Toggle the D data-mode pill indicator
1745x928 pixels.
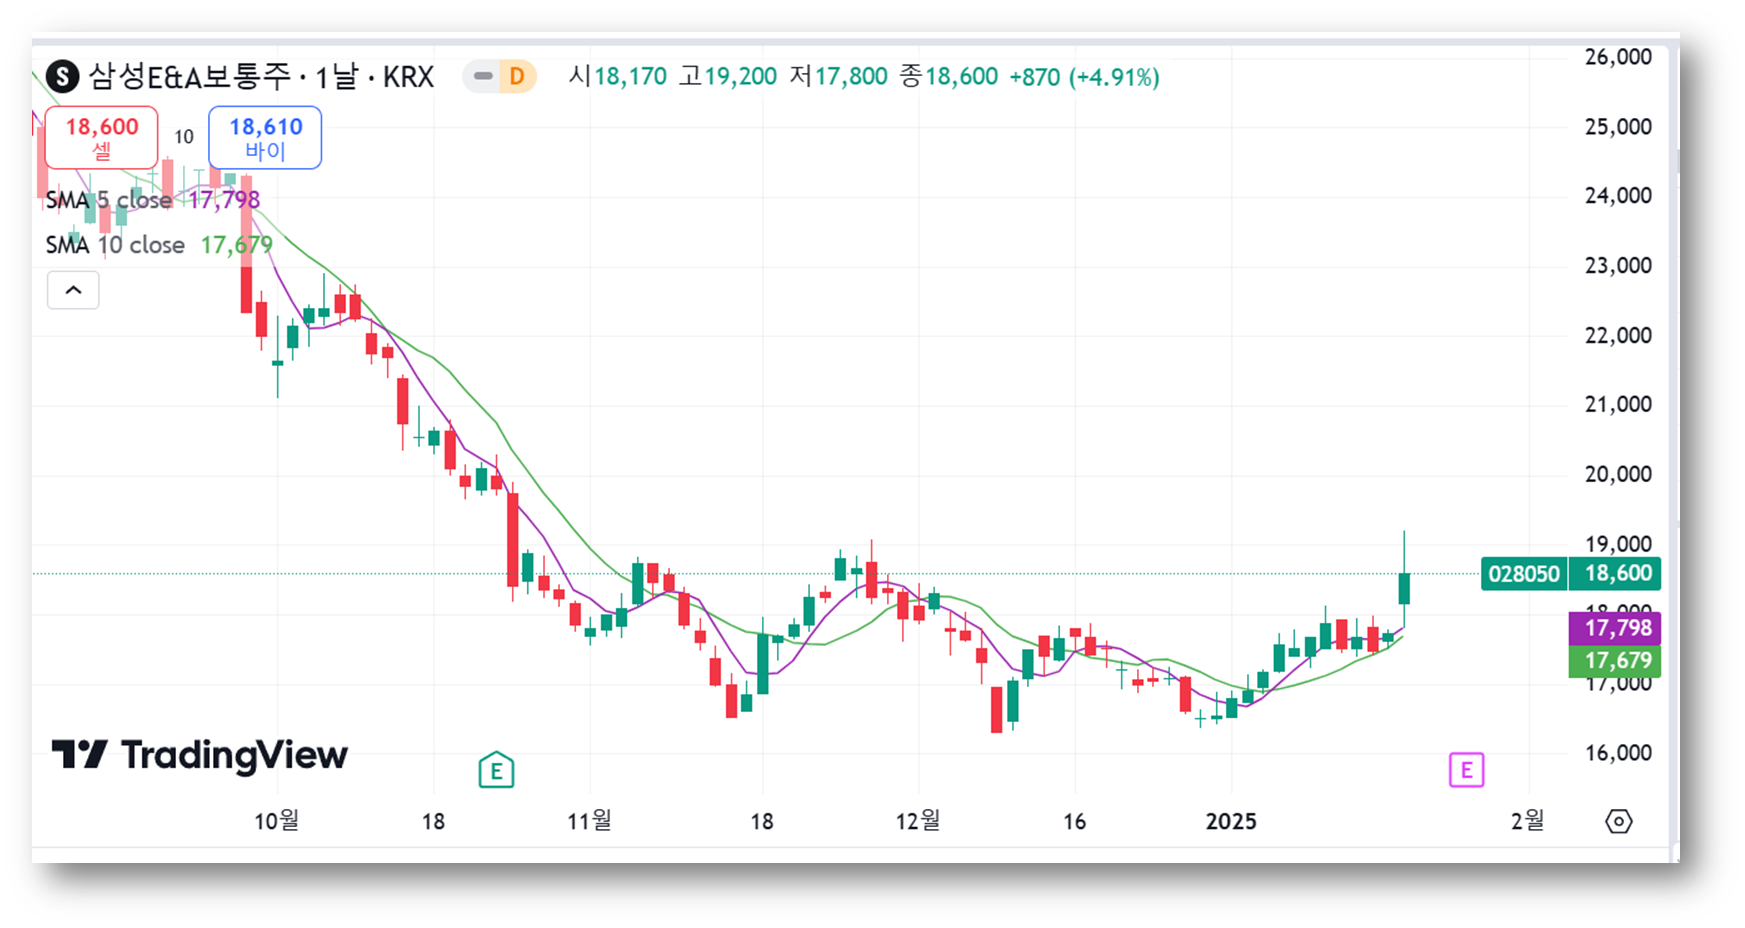point(500,76)
